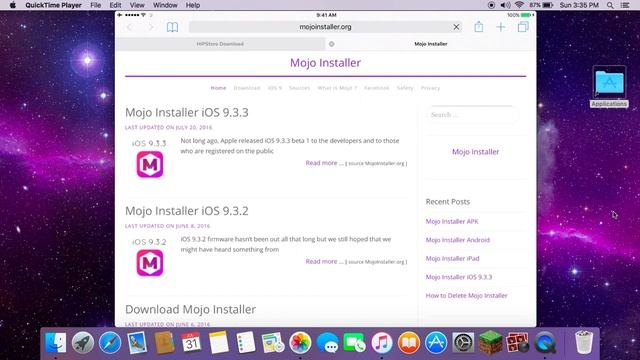
Task: Open Download nav link
Action: coord(247,88)
